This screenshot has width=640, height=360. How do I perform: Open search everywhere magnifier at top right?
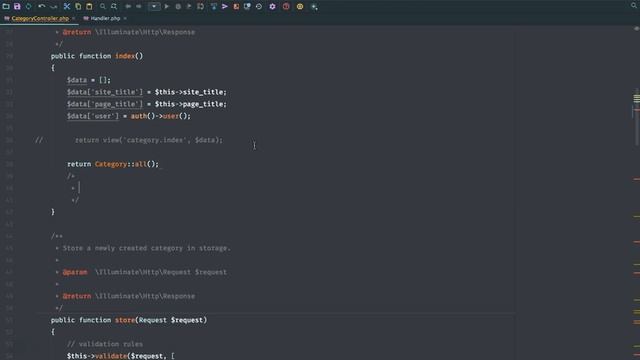634,6
